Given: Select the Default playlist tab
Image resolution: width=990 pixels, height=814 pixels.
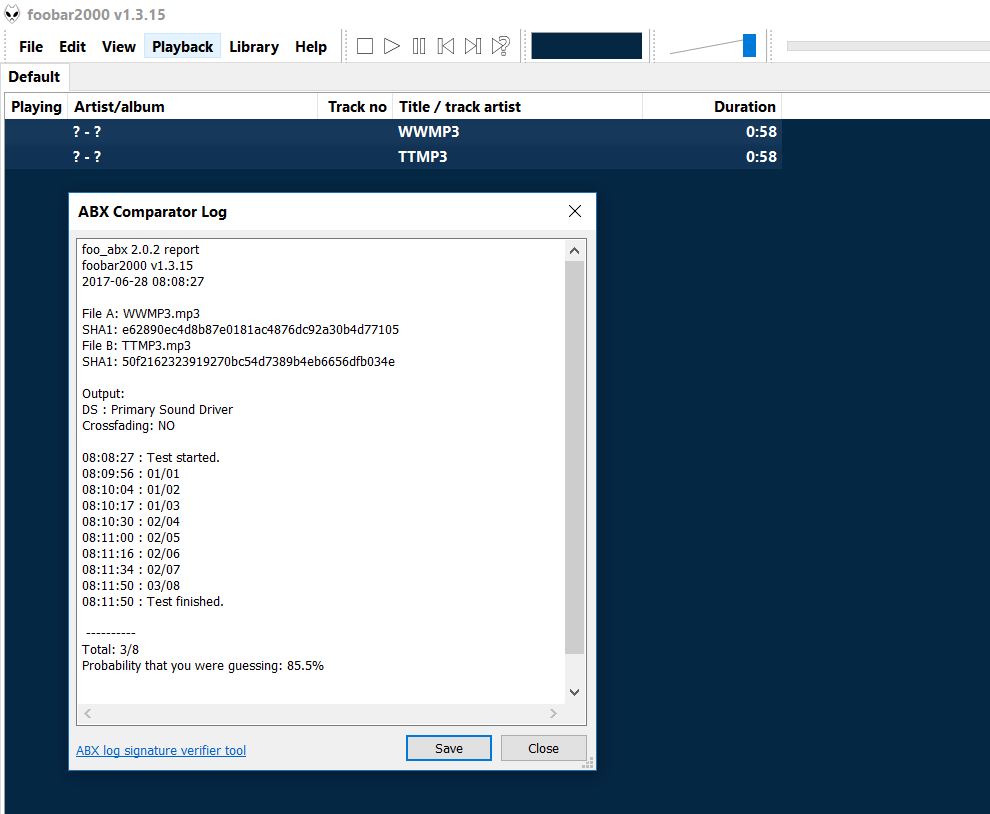Looking at the screenshot, I should click(34, 77).
